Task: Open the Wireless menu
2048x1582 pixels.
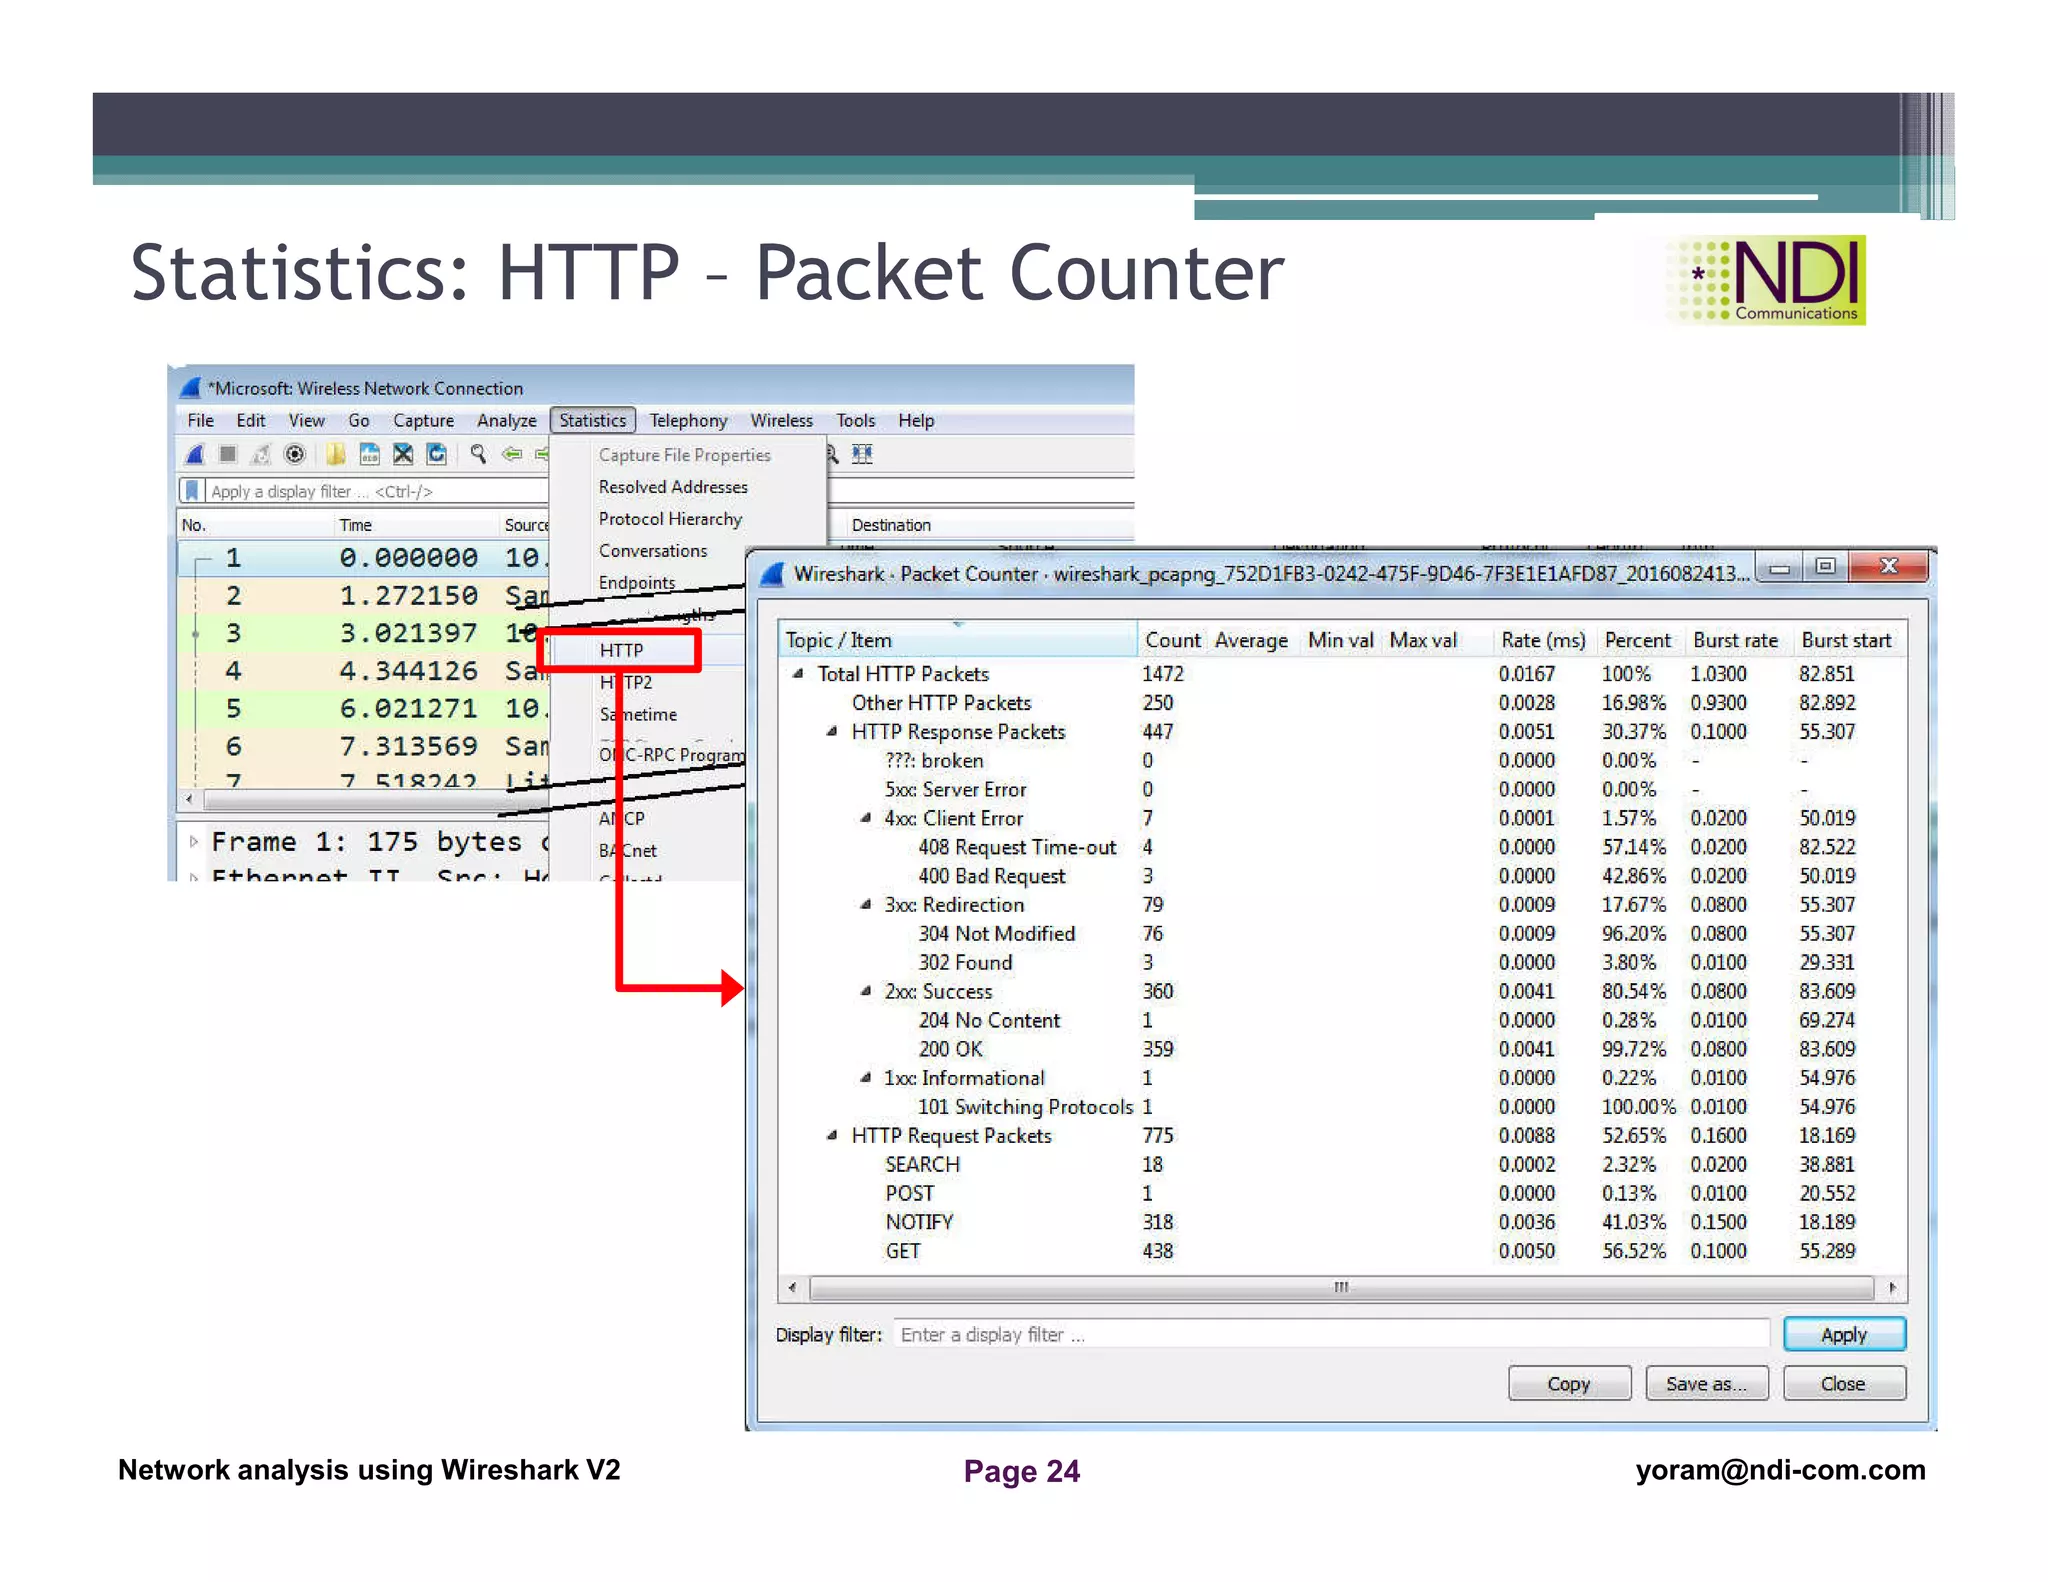Action: [781, 421]
